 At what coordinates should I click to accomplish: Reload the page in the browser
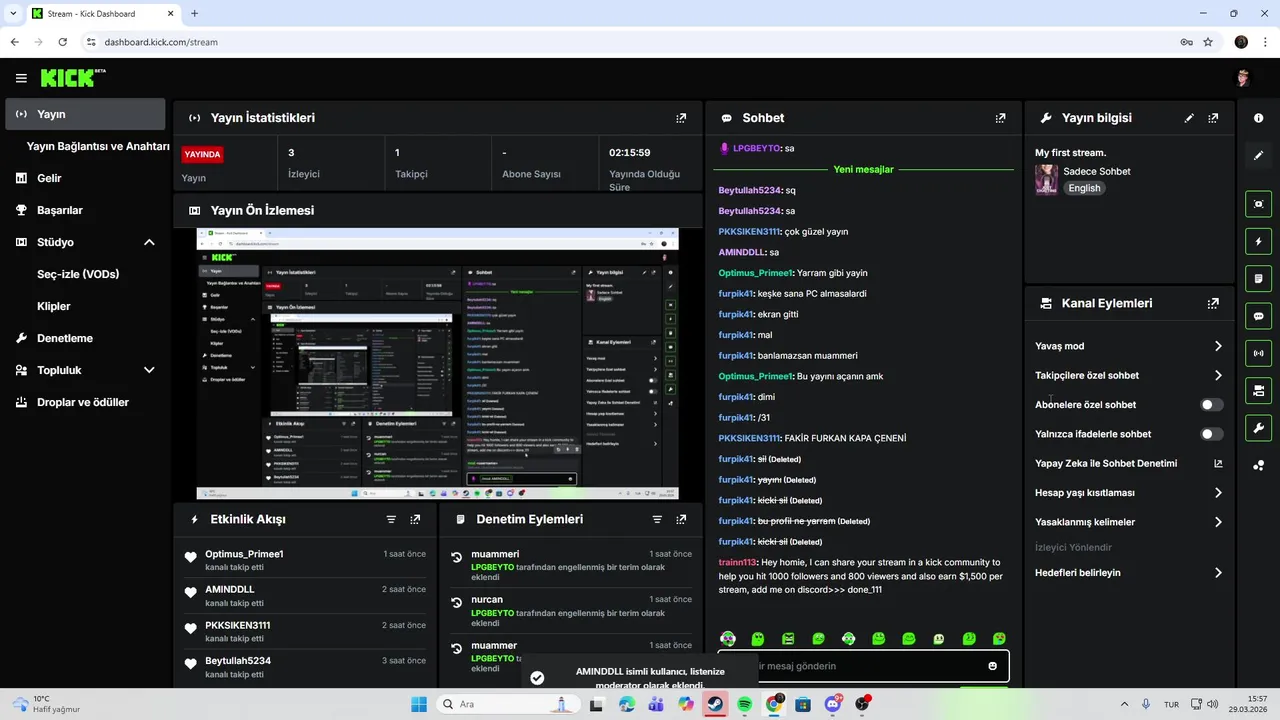pos(62,42)
